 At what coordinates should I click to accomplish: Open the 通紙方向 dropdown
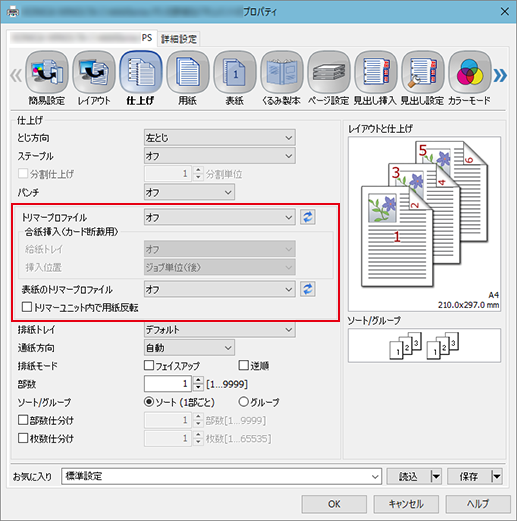pos(189,348)
